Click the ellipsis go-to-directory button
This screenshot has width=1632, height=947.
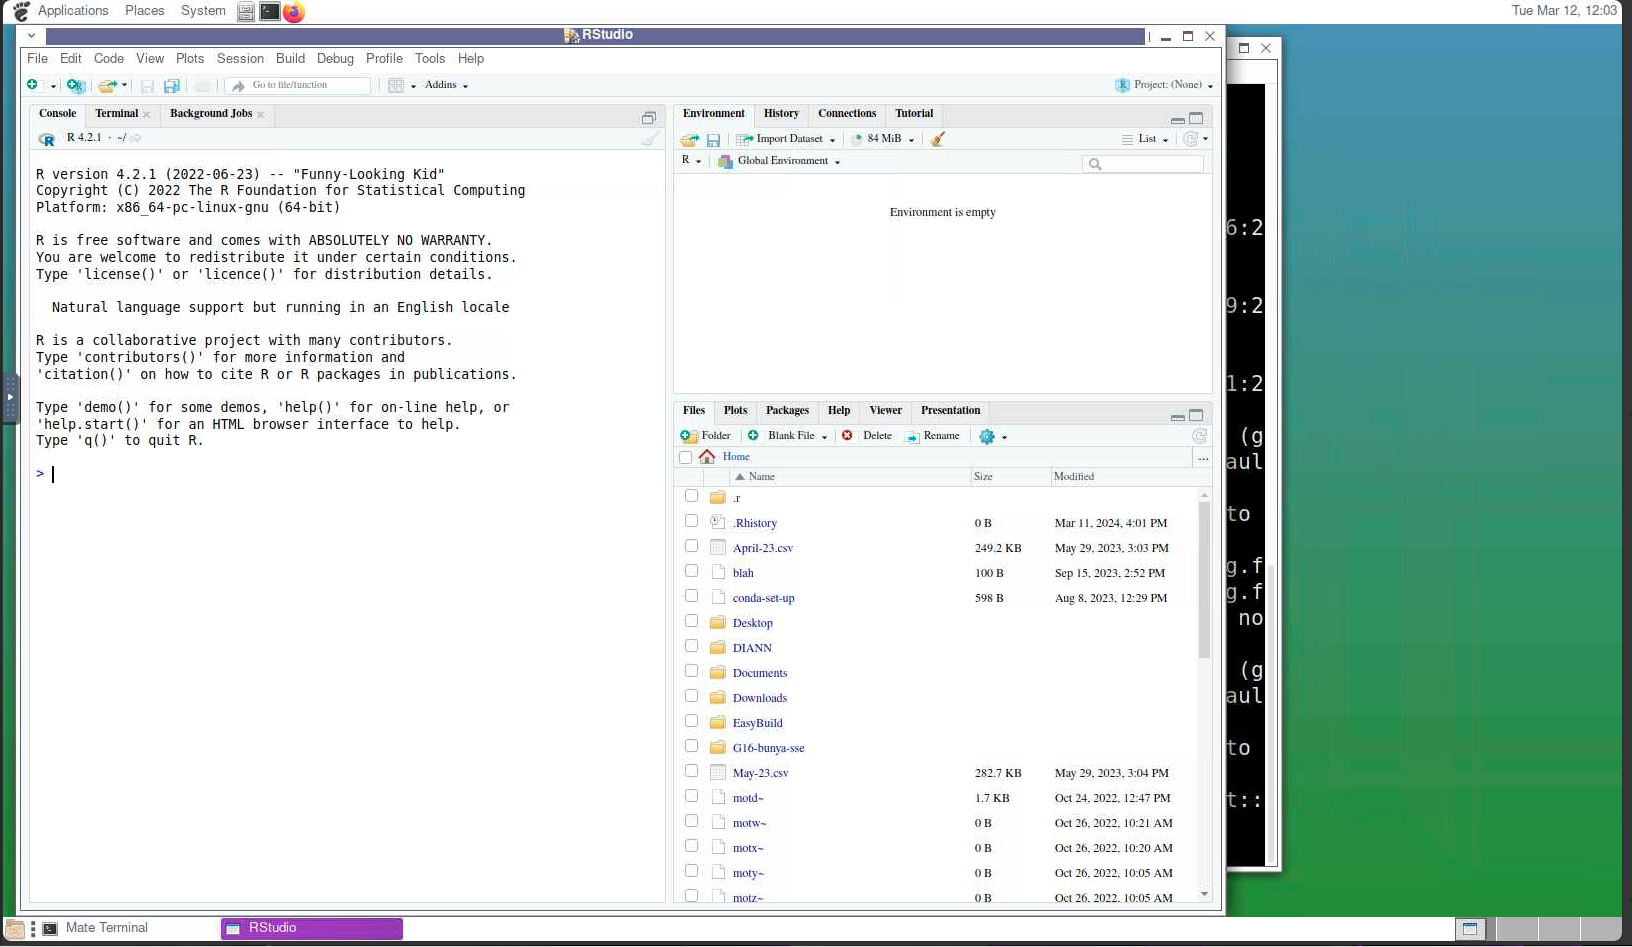coord(1203,458)
